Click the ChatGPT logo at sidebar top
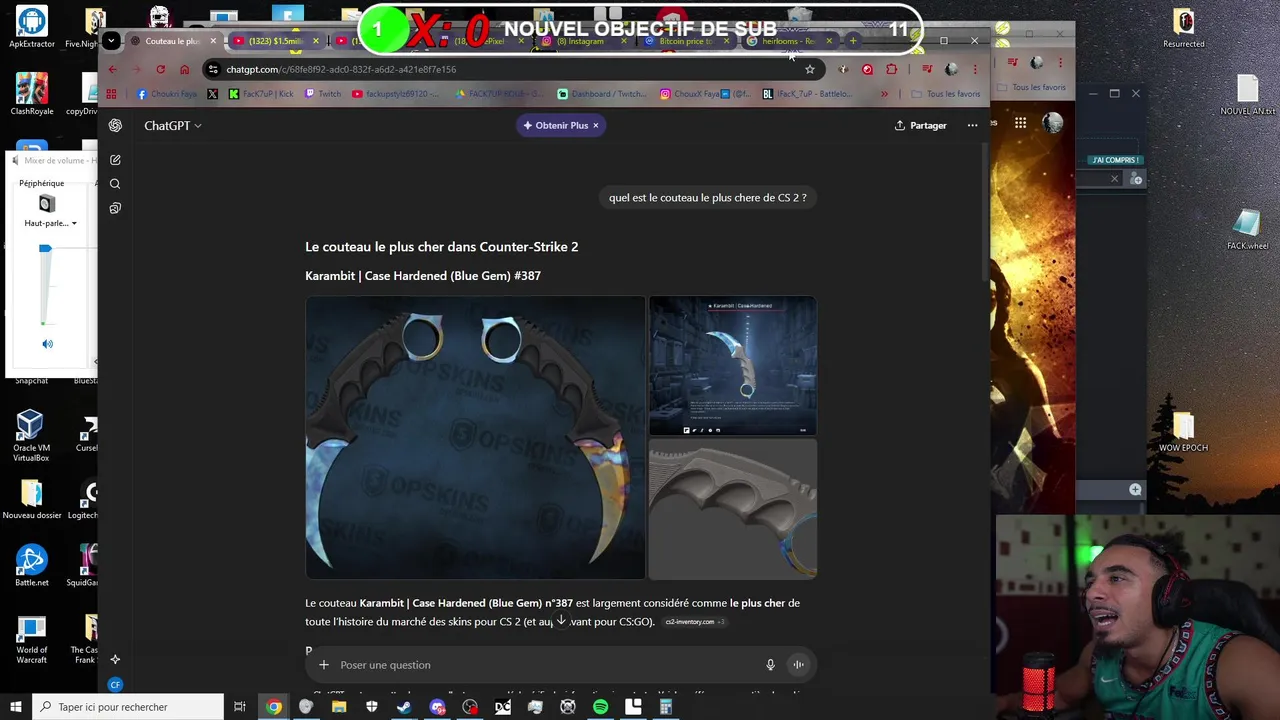 click(115, 125)
